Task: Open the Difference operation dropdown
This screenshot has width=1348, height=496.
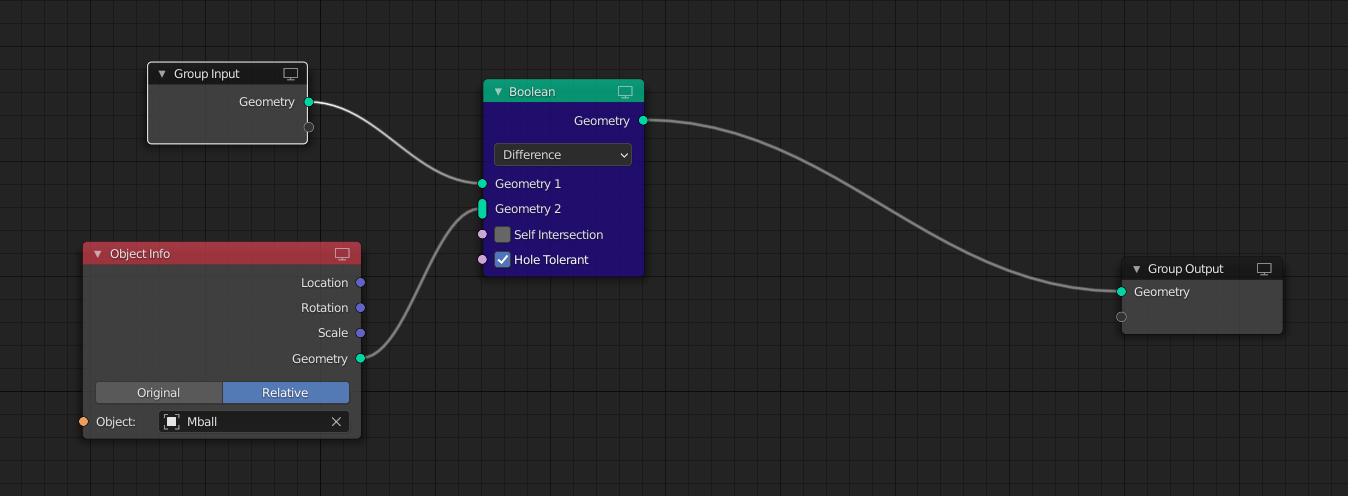Action: [563, 155]
